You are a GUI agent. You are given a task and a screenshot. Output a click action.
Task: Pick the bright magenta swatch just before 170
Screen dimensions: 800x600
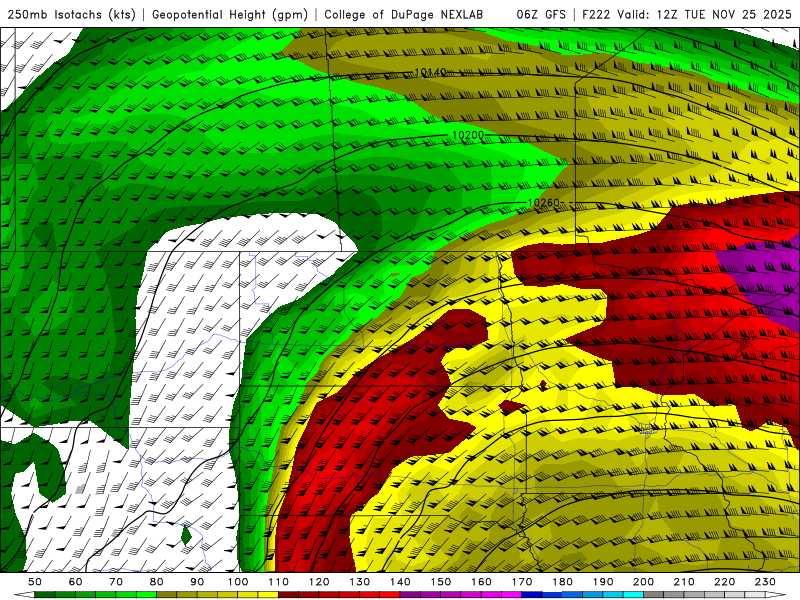click(x=511, y=595)
